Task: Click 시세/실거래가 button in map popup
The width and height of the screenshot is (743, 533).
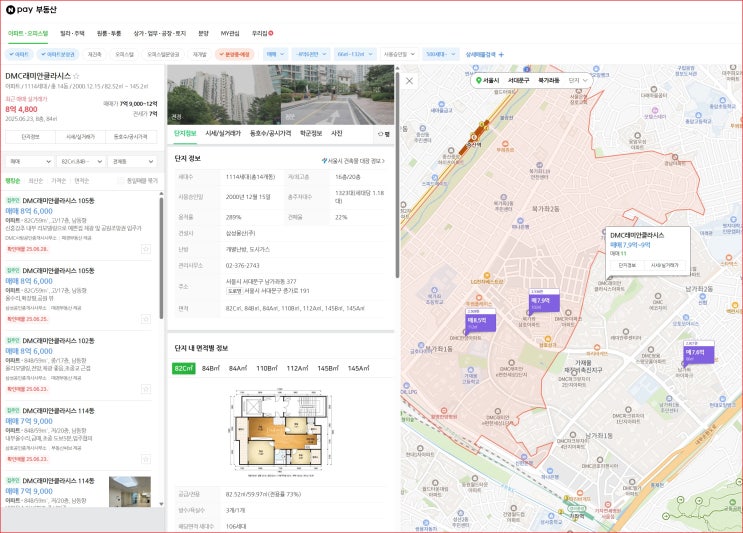Action: click(665, 265)
